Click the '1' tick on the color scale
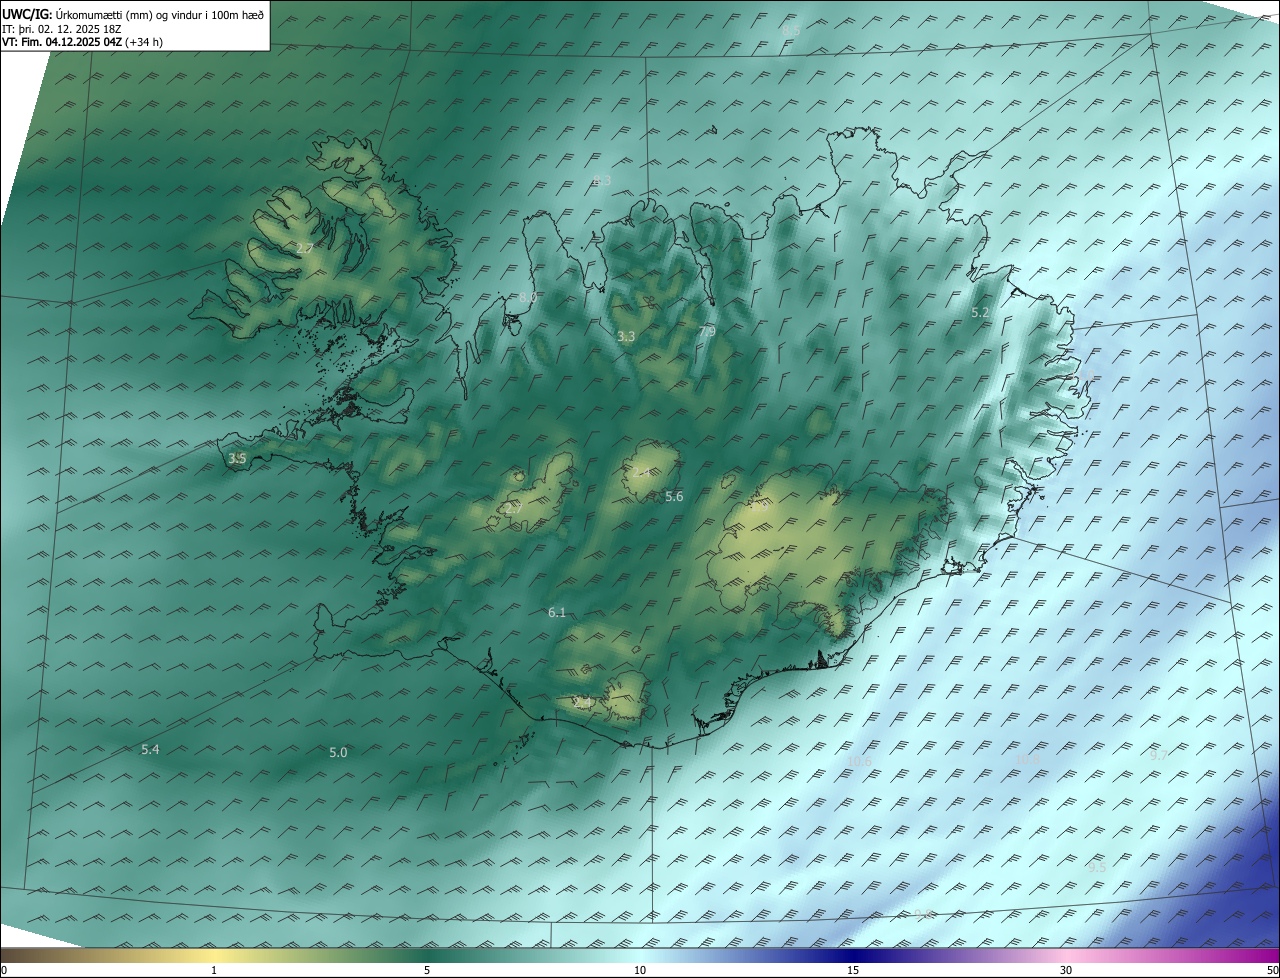Viewport: 1280px width, 978px height. tap(214, 971)
